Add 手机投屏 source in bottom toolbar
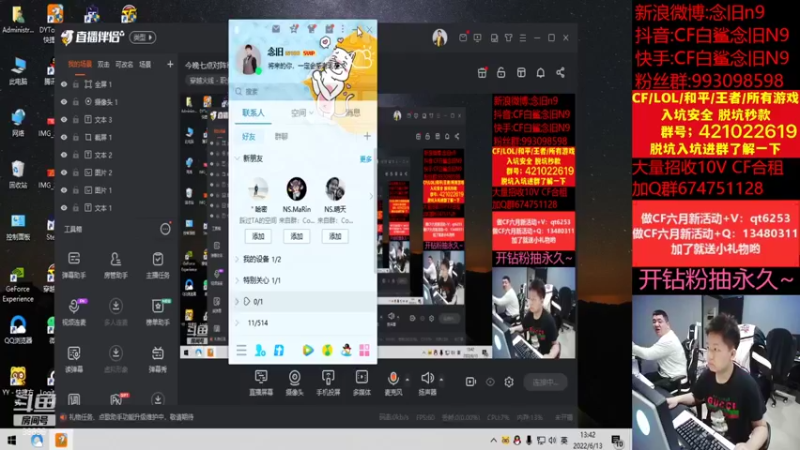This screenshot has height=450, width=800. point(328,383)
